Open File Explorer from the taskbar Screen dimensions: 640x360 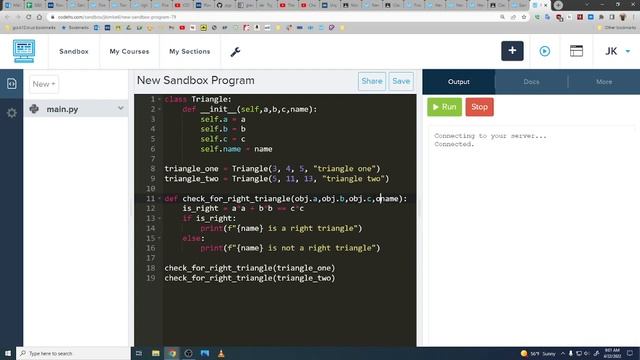pos(156,353)
